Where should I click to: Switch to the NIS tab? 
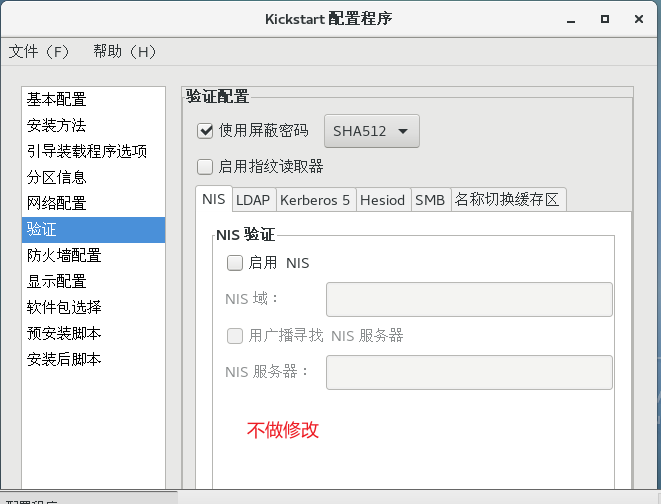click(214, 199)
